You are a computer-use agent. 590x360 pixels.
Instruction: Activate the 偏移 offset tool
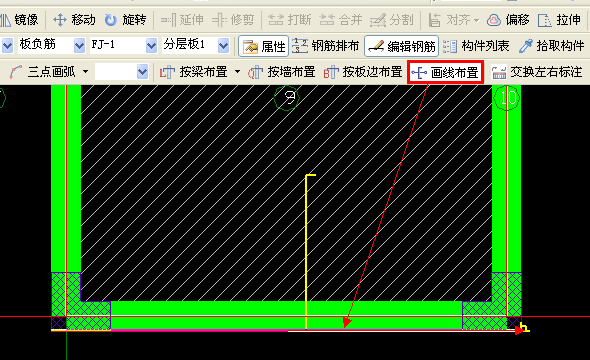tap(508, 20)
